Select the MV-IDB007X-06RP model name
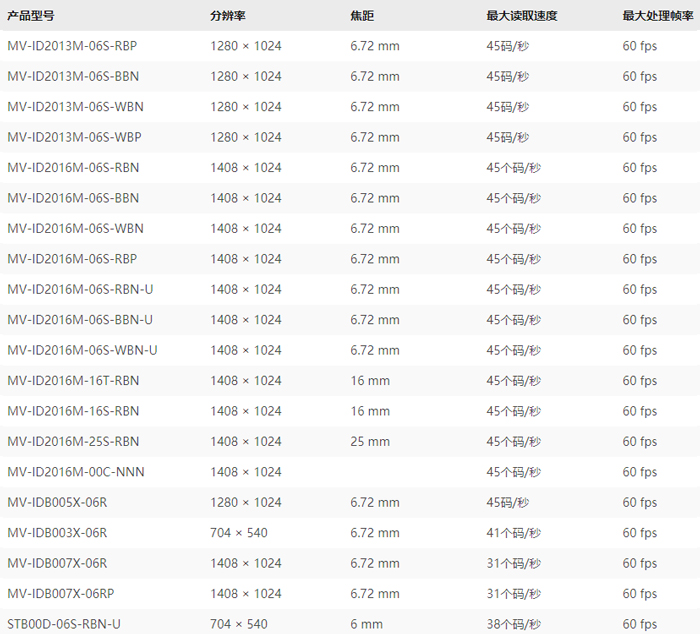Screen dimensions: 700x634 coord(61,594)
